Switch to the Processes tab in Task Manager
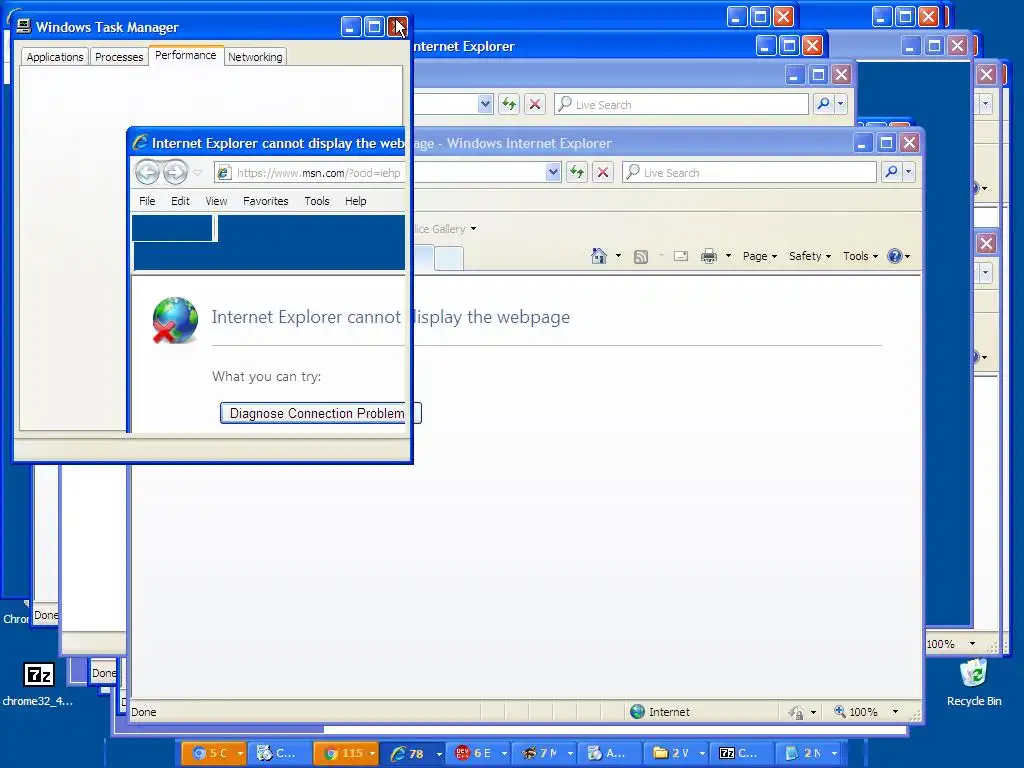This screenshot has height=768, width=1024. (x=119, y=57)
